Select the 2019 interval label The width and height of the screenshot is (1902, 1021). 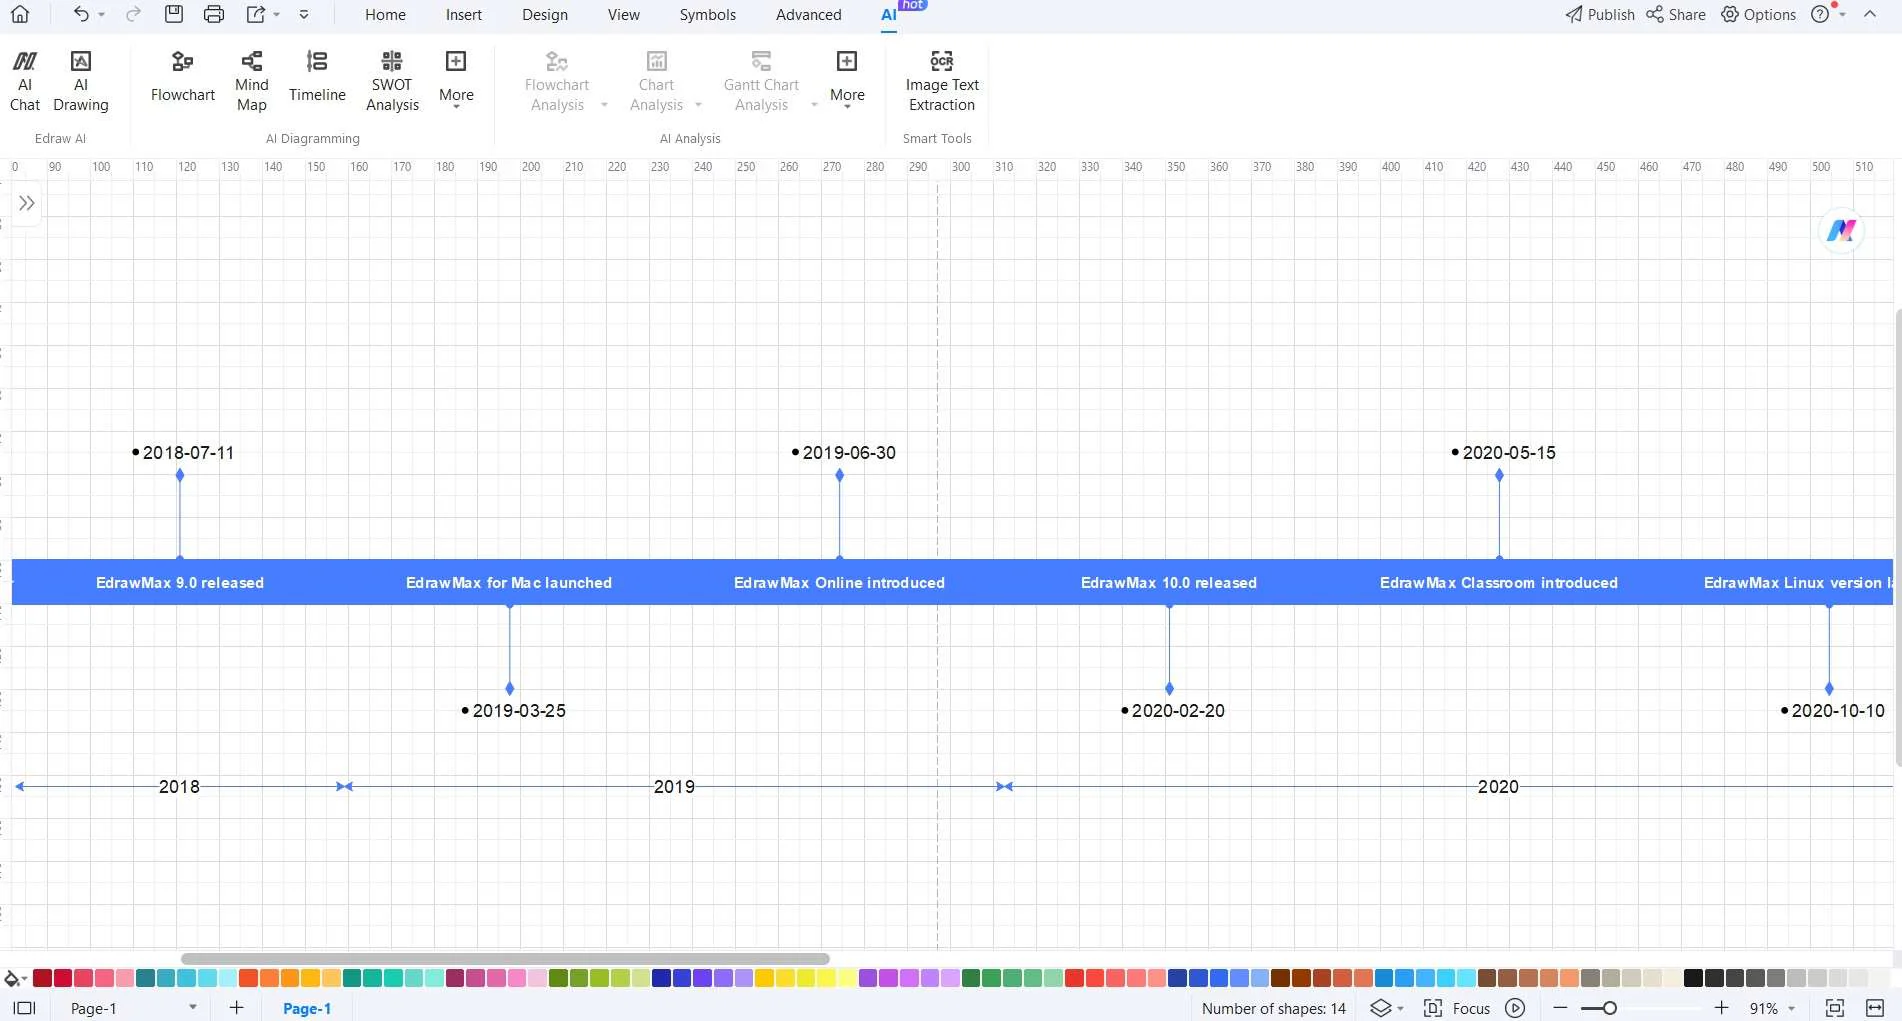(x=674, y=787)
